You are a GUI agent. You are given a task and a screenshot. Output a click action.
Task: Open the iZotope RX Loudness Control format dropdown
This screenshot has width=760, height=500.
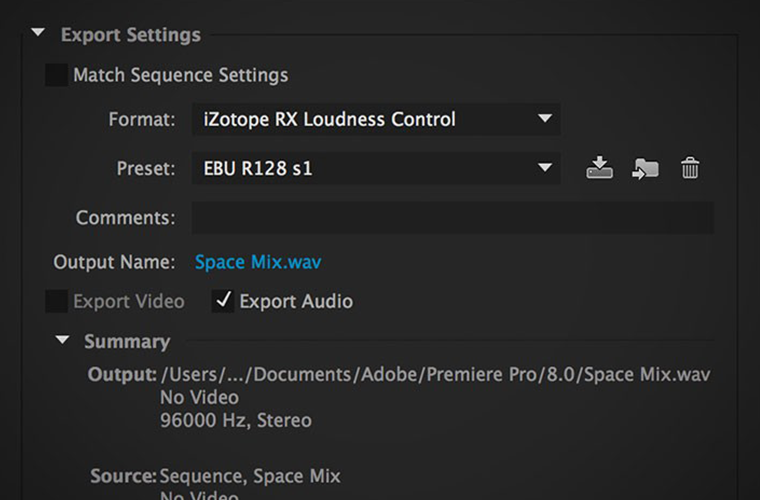click(376, 119)
